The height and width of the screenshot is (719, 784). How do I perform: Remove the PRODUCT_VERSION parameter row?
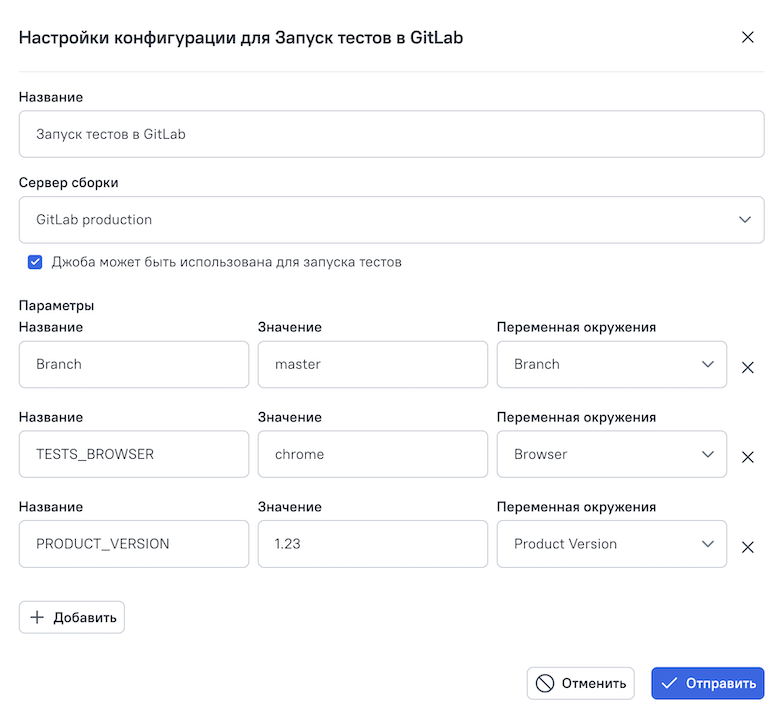point(747,547)
